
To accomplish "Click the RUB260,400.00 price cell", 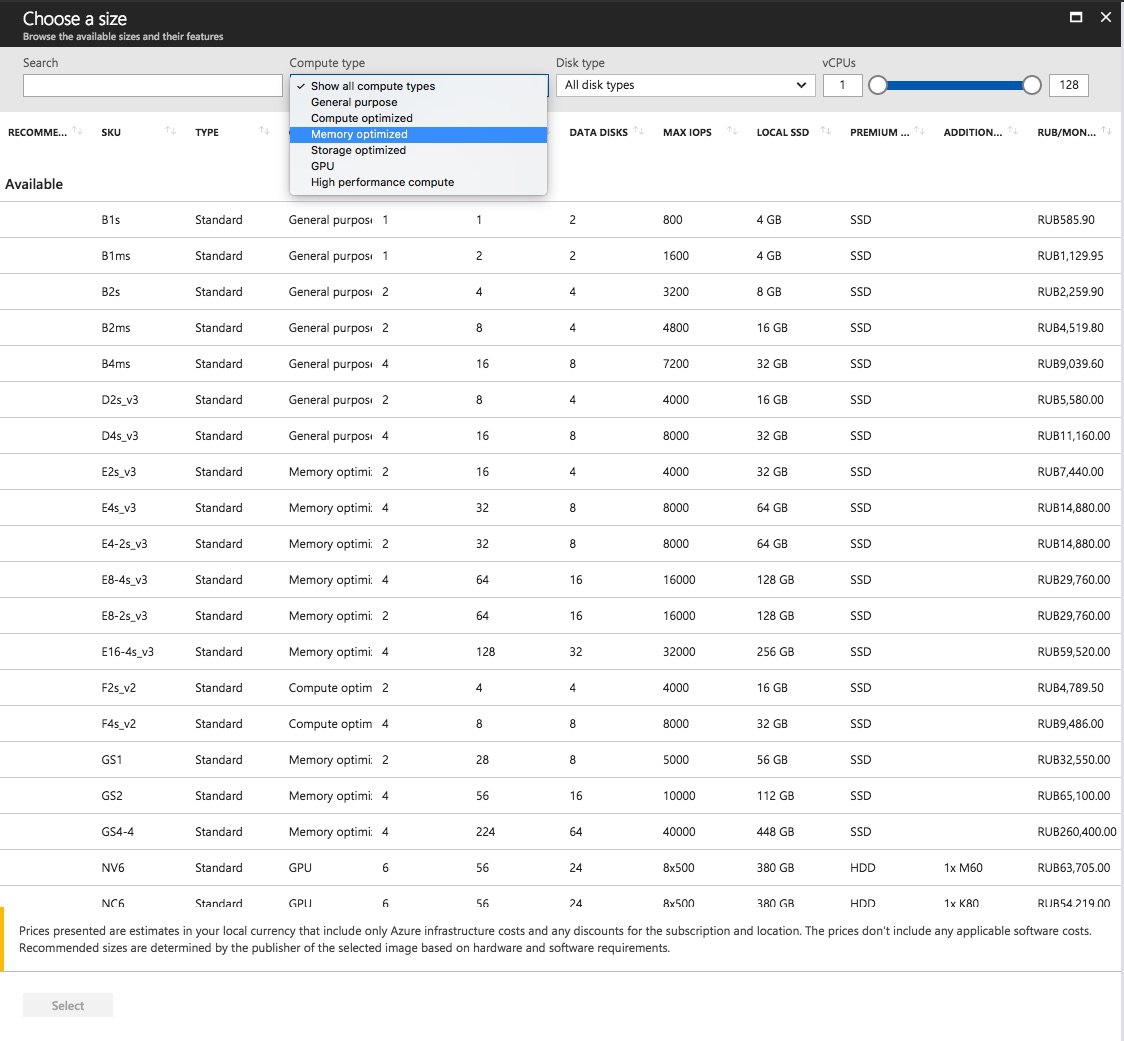I will (x=1077, y=832).
